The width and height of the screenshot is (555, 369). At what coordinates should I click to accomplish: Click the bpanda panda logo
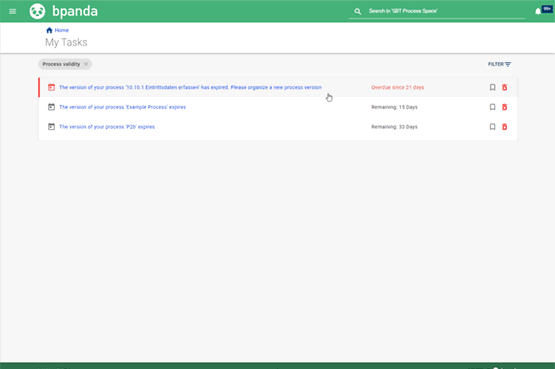(37, 11)
